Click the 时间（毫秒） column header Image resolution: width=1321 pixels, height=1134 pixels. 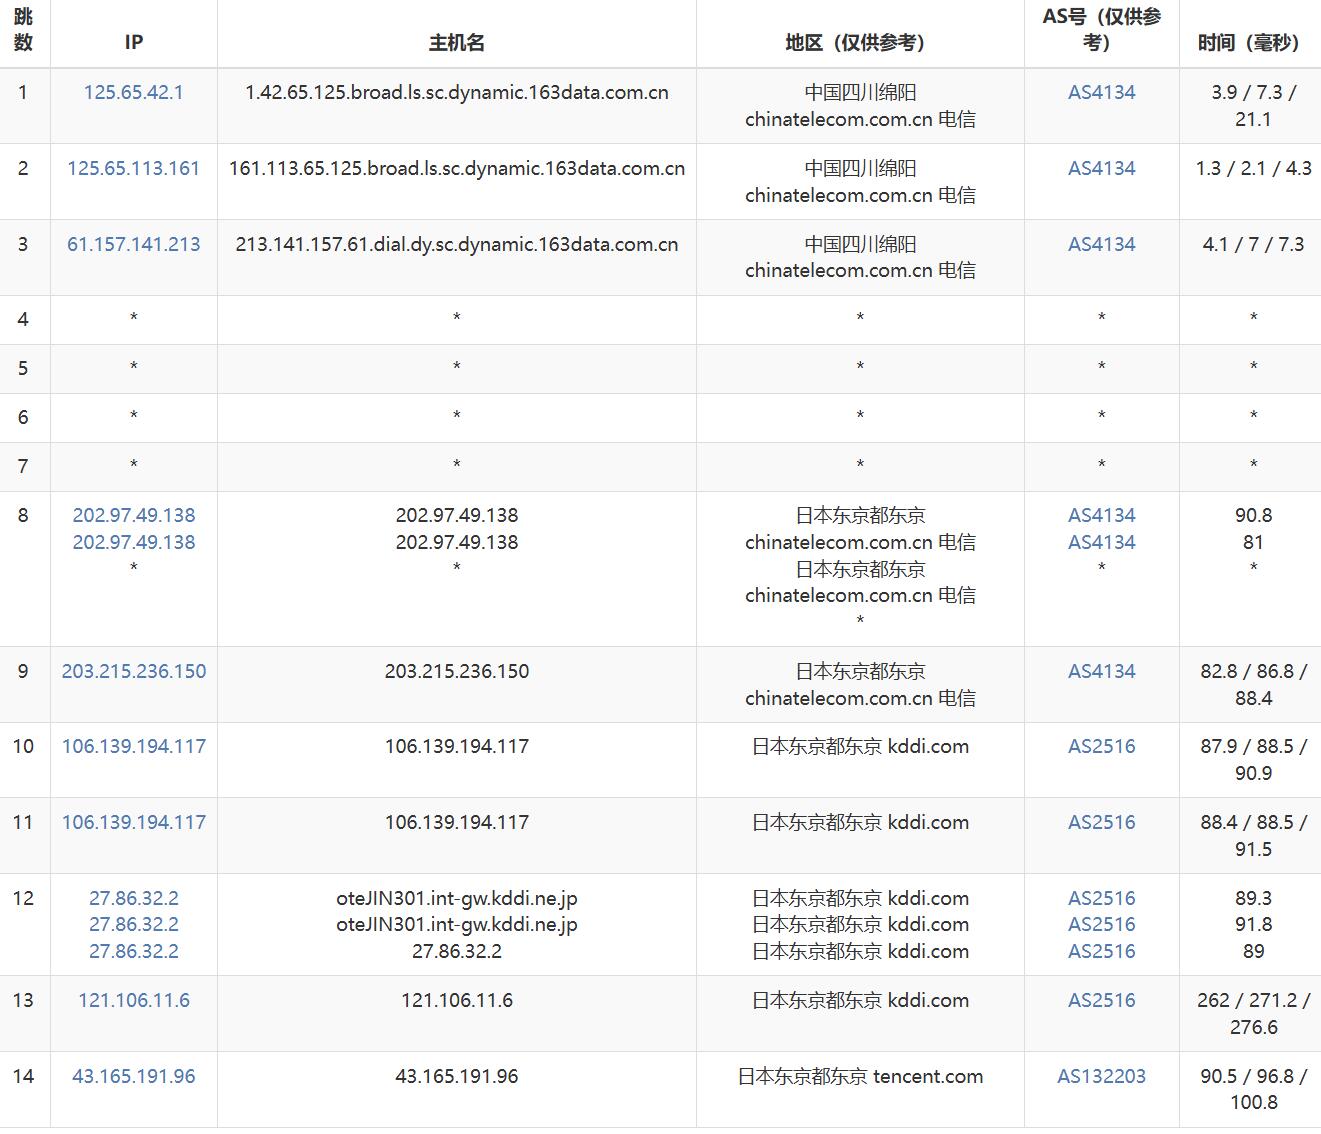[1253, 42]
